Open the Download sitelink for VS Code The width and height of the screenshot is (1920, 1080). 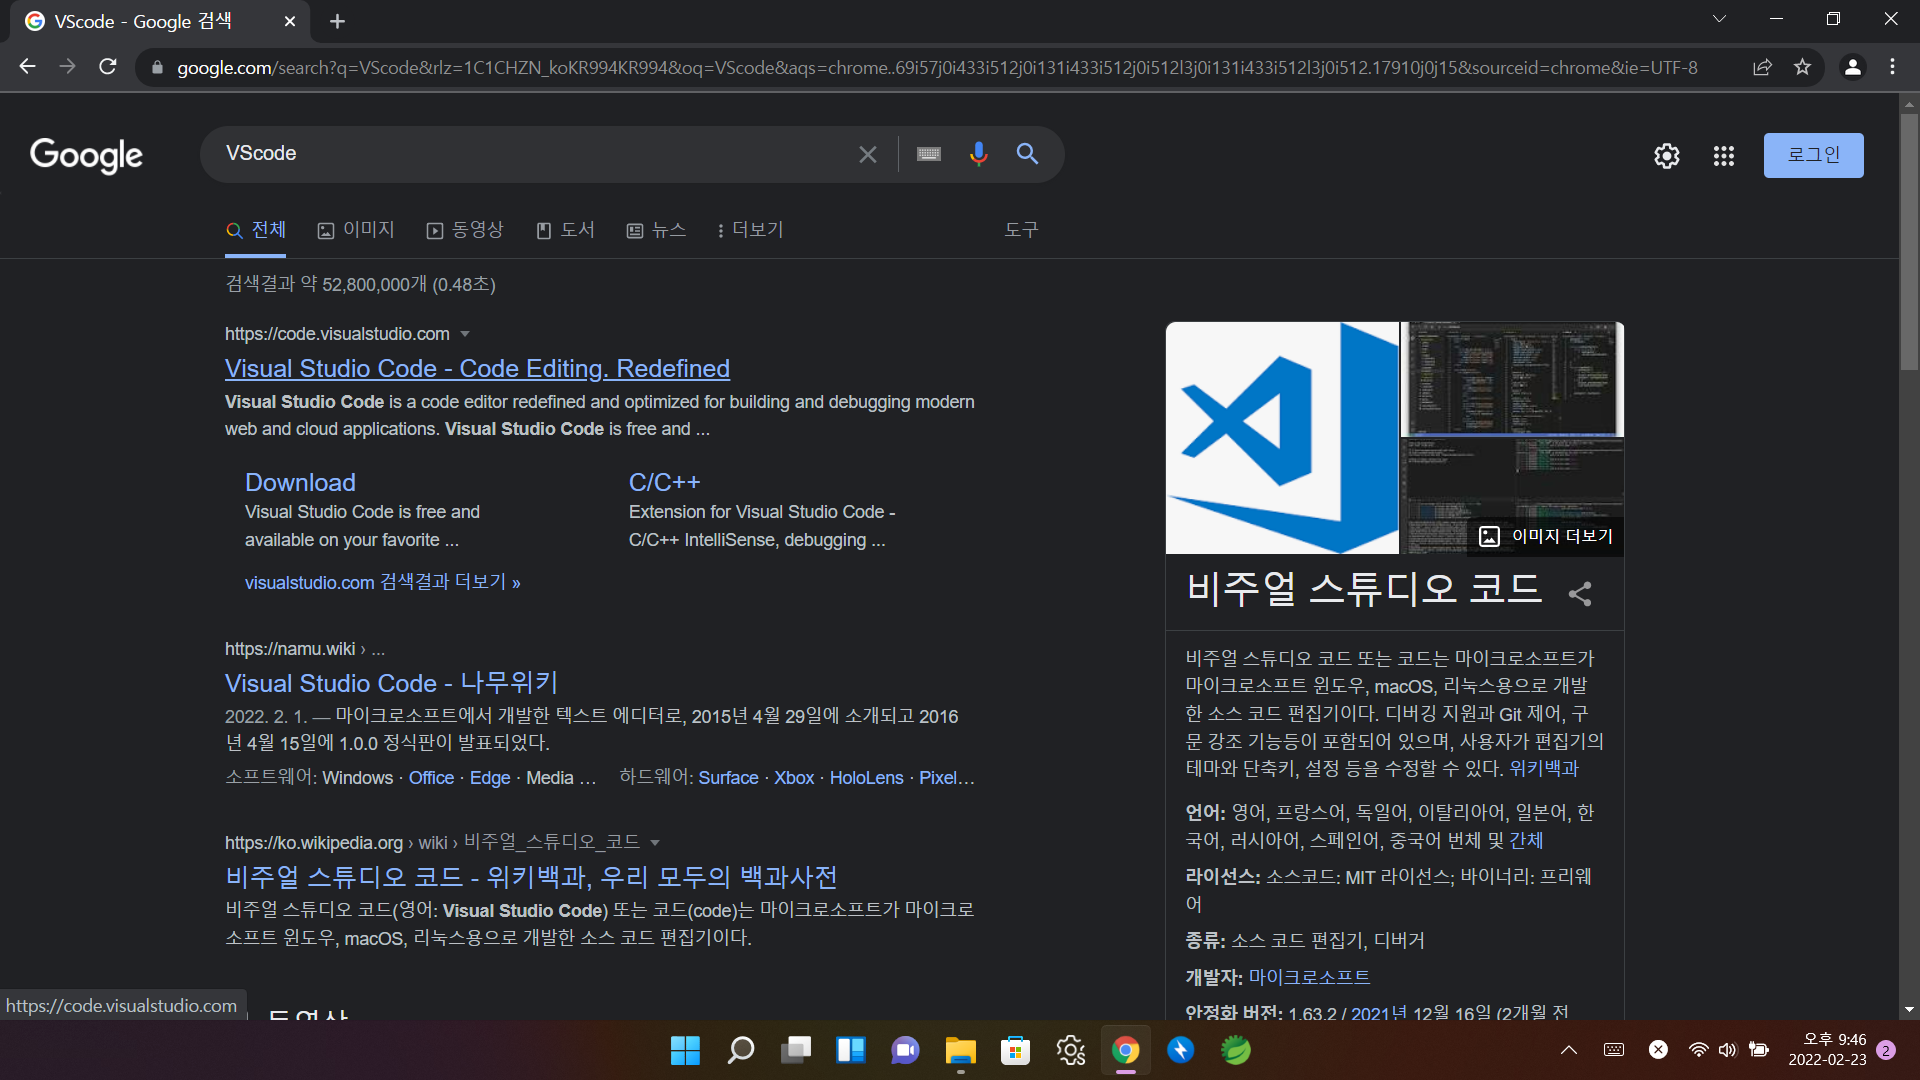[x=300, y=482]
